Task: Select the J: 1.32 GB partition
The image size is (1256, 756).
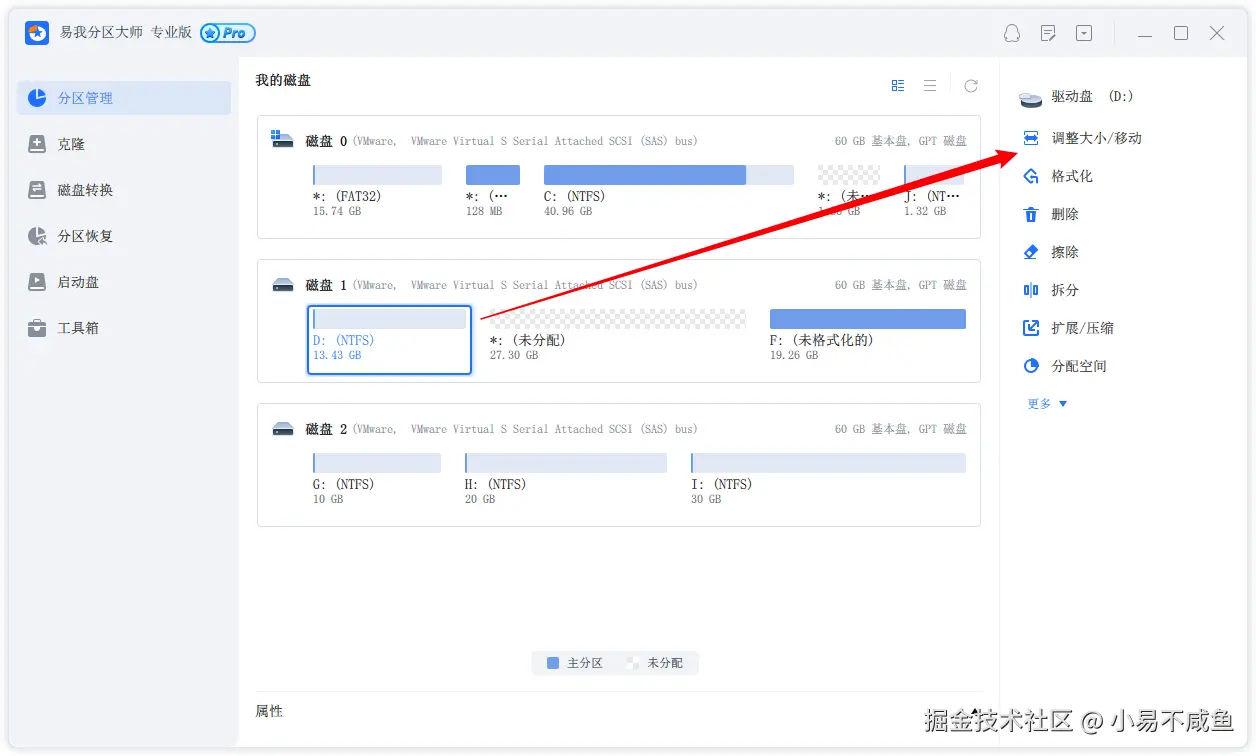Action: [x=935, y=192]
